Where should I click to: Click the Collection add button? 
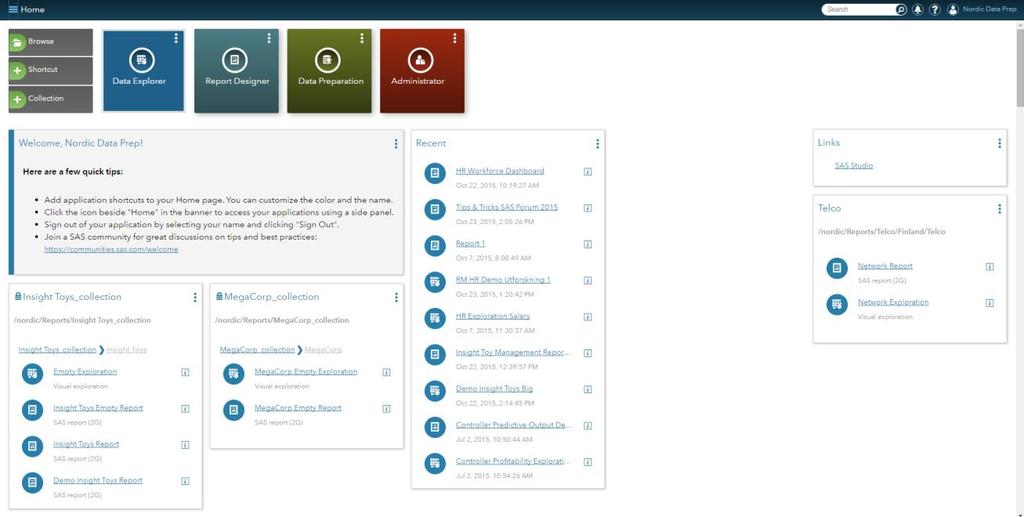pos(50,99)
